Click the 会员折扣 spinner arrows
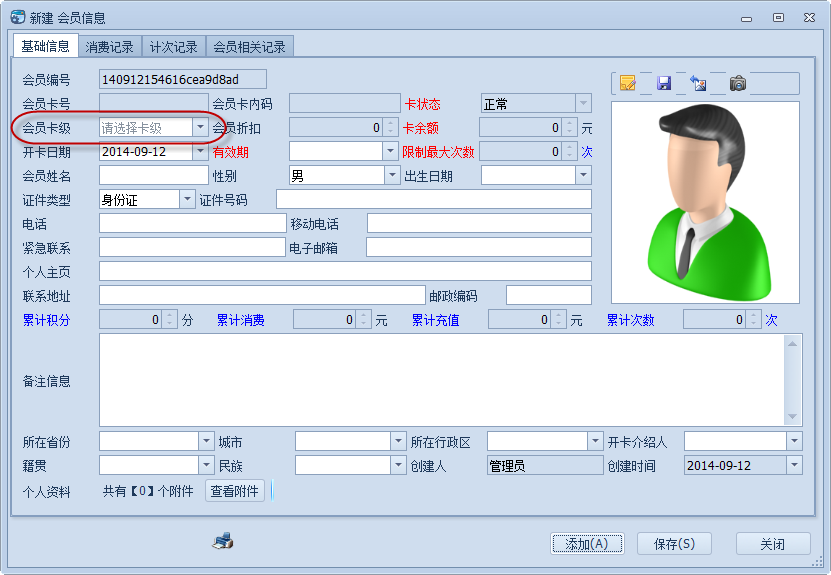This screenshot has width=831, height=575. pos(391,128)
